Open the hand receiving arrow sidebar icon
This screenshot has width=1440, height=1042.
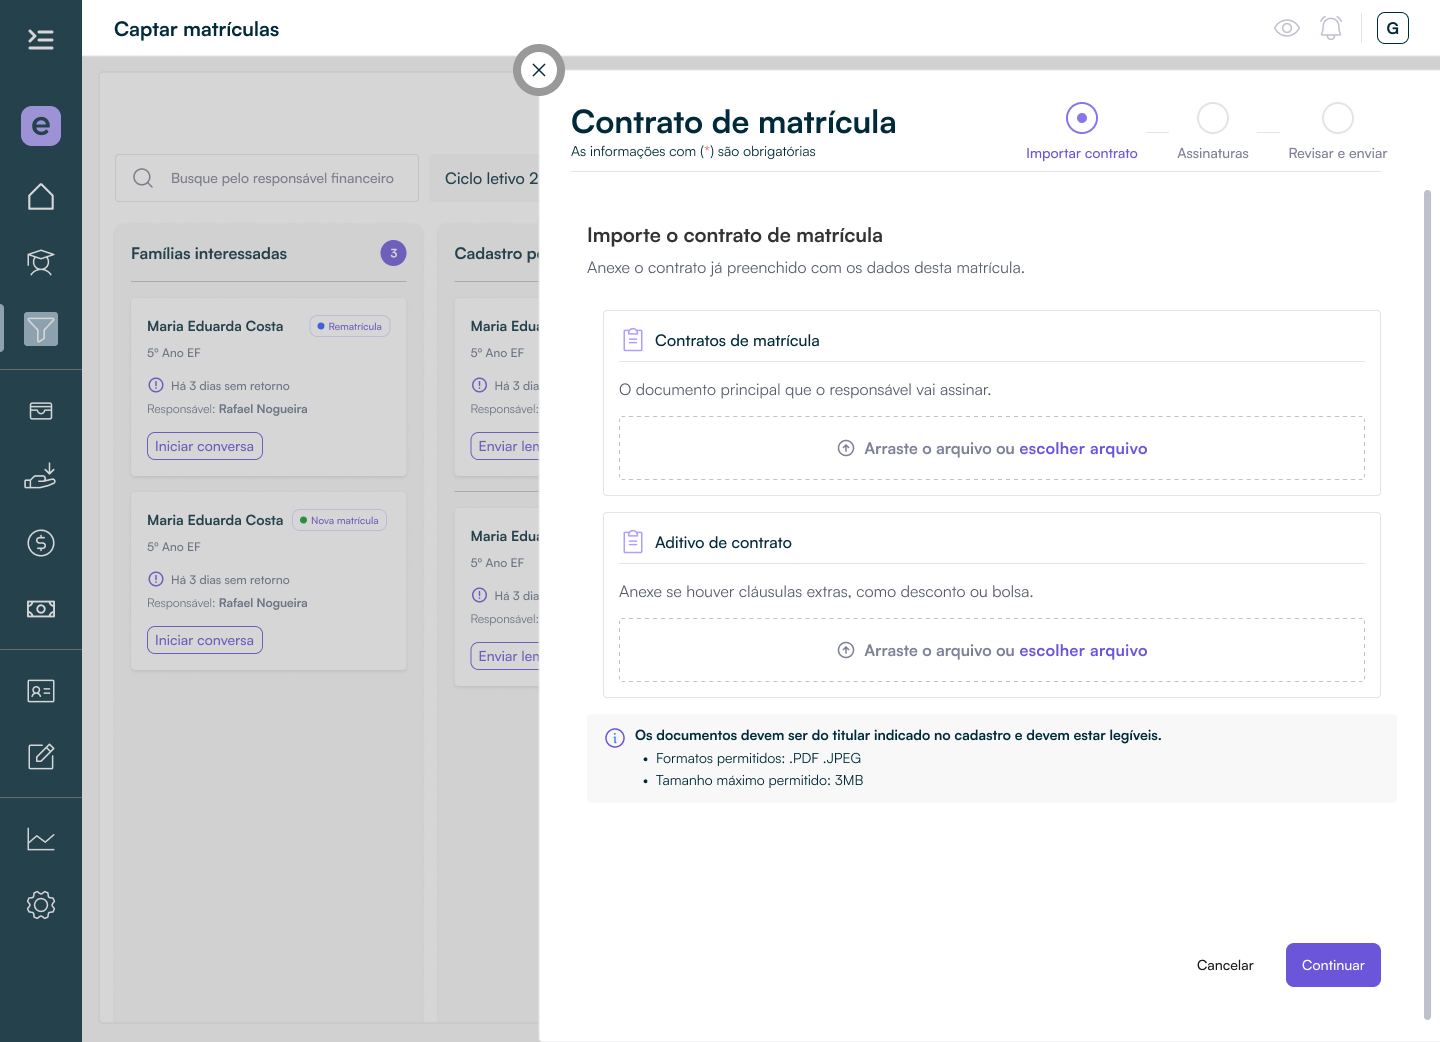(41, 476)
